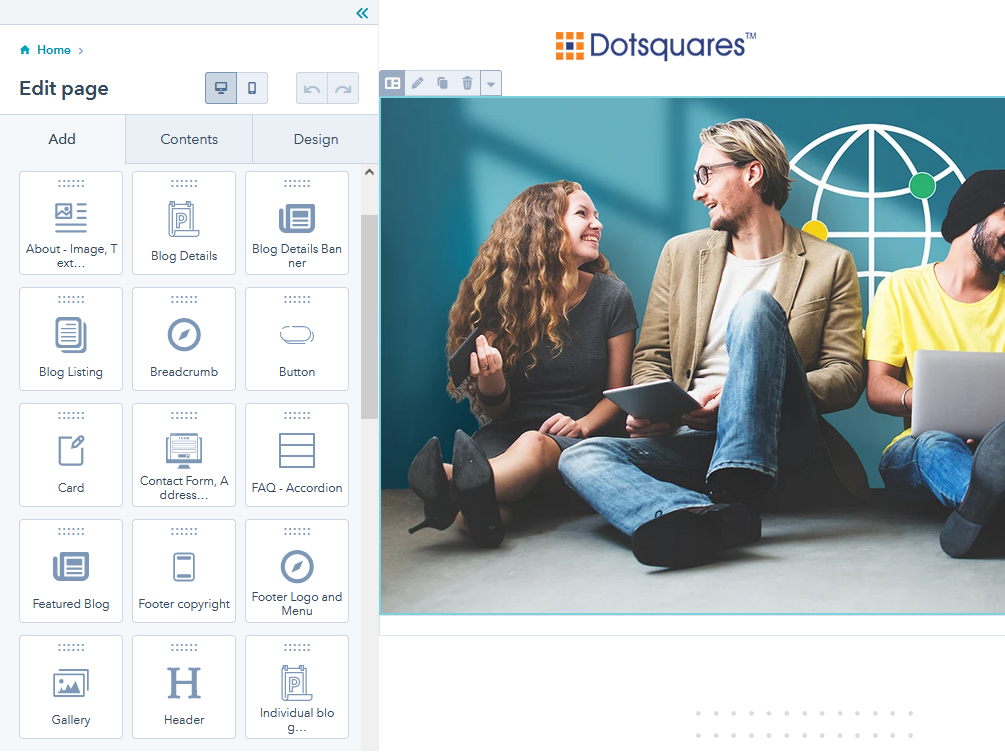Viewport: 1005px width, 754px height.
Task: Switch to desktop preview mode
Action: point(221,88)
